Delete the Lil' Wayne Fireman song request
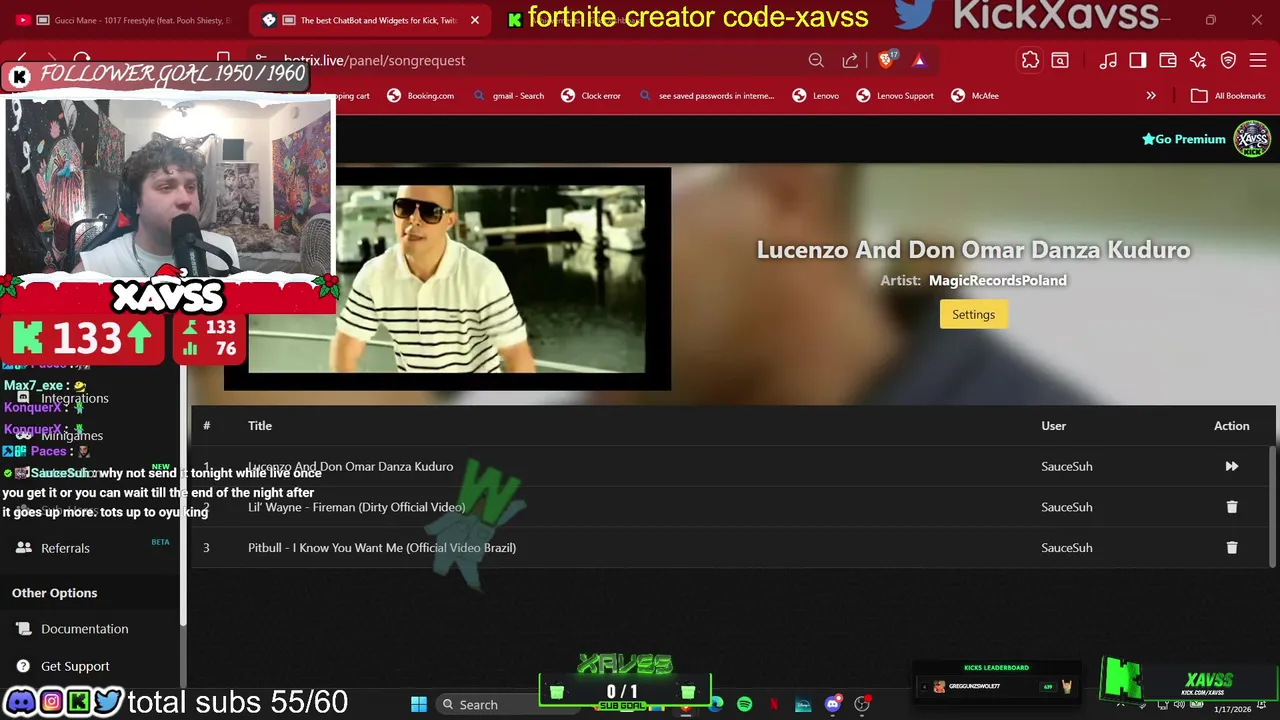This screenshot has height=720, width=1280. pos(1231,507)
